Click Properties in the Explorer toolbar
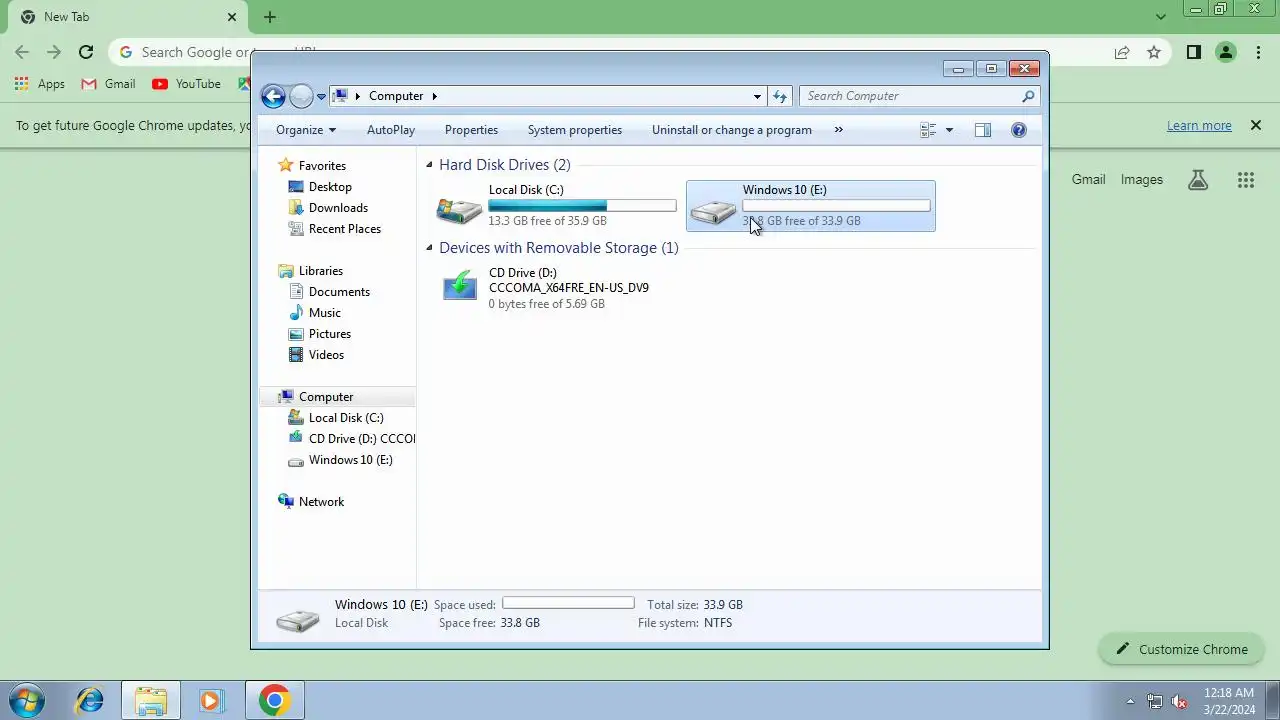Screen dimensions: 1280x720 pyautogui.click(x=471, y=130)
